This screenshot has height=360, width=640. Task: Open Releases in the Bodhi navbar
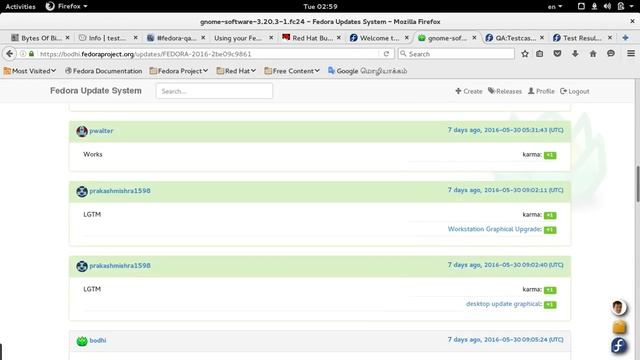tap(505, 91)
